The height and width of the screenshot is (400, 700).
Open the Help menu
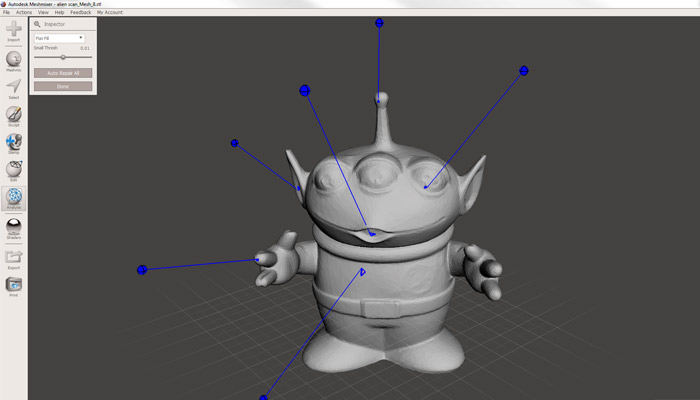[x=59, y=12]
